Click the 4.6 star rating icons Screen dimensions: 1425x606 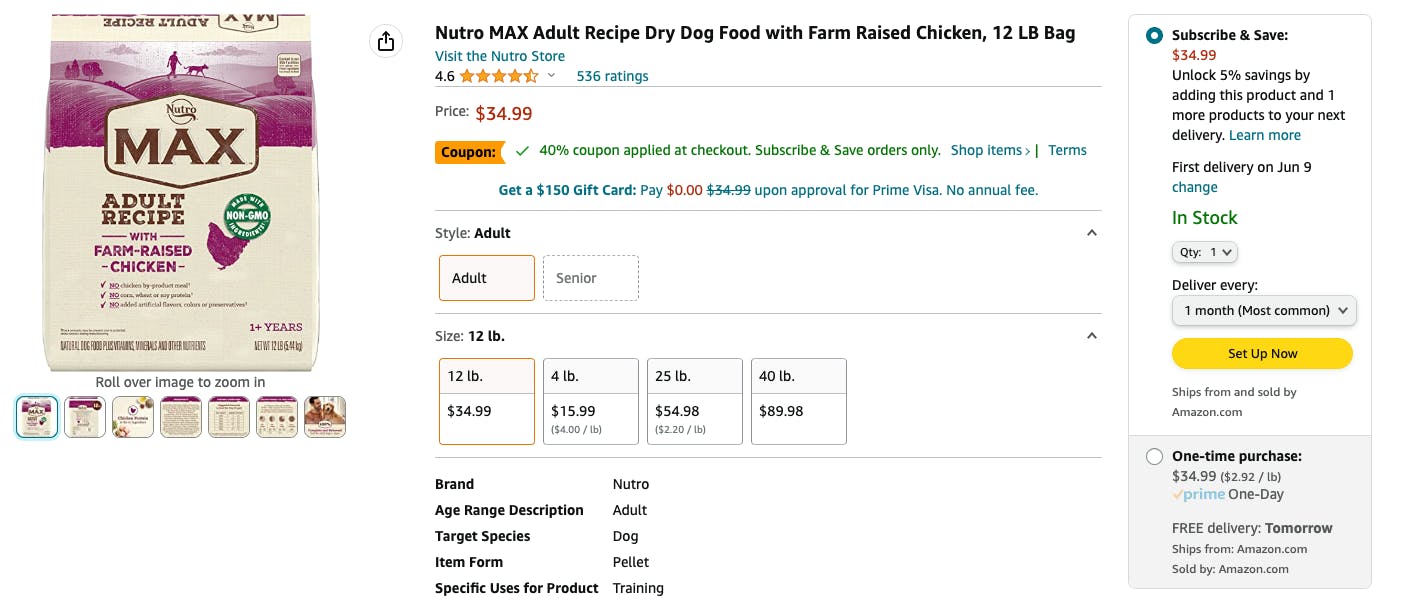498,76
